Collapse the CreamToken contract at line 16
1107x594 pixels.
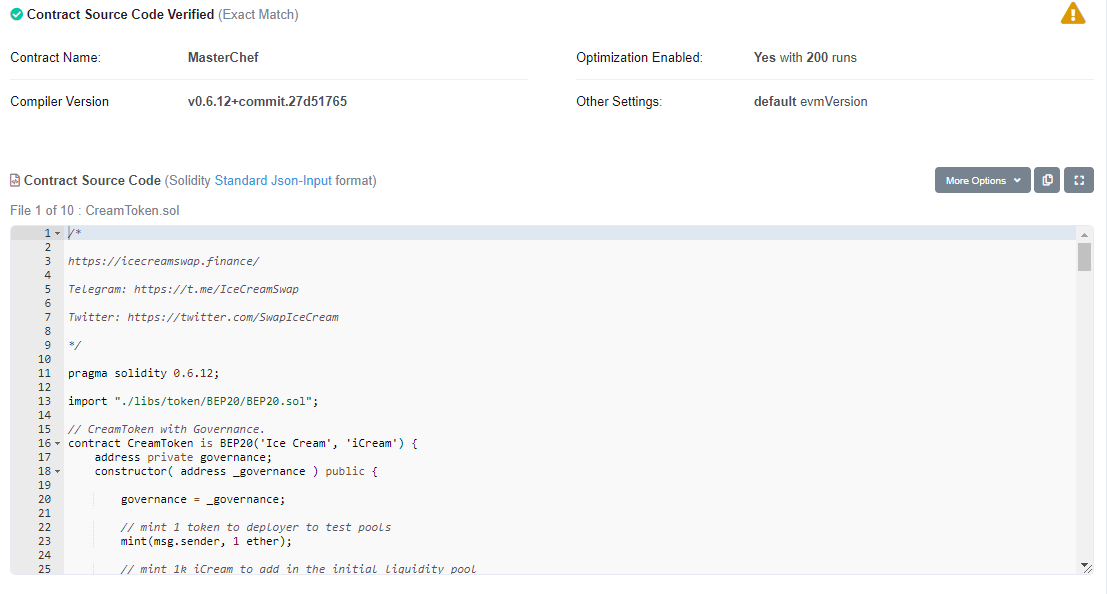(x=58, y=444)
